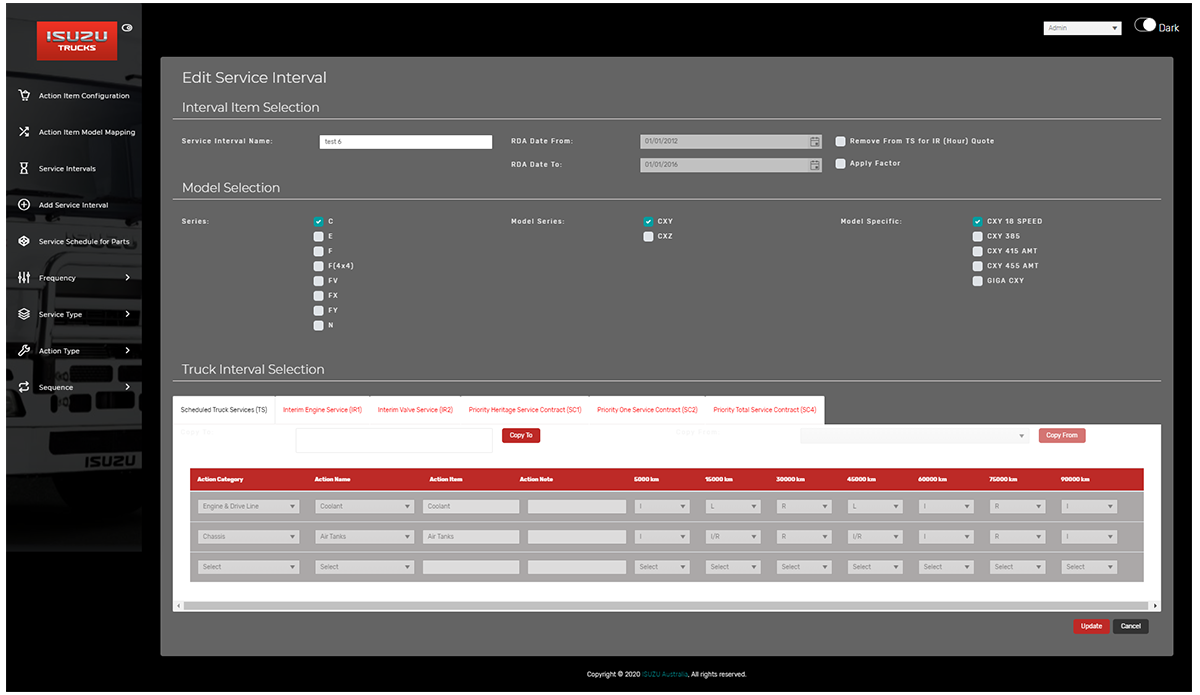
Task: Click the Frequency sliders icon in sidebar
Action: click(x=24, y=278)
